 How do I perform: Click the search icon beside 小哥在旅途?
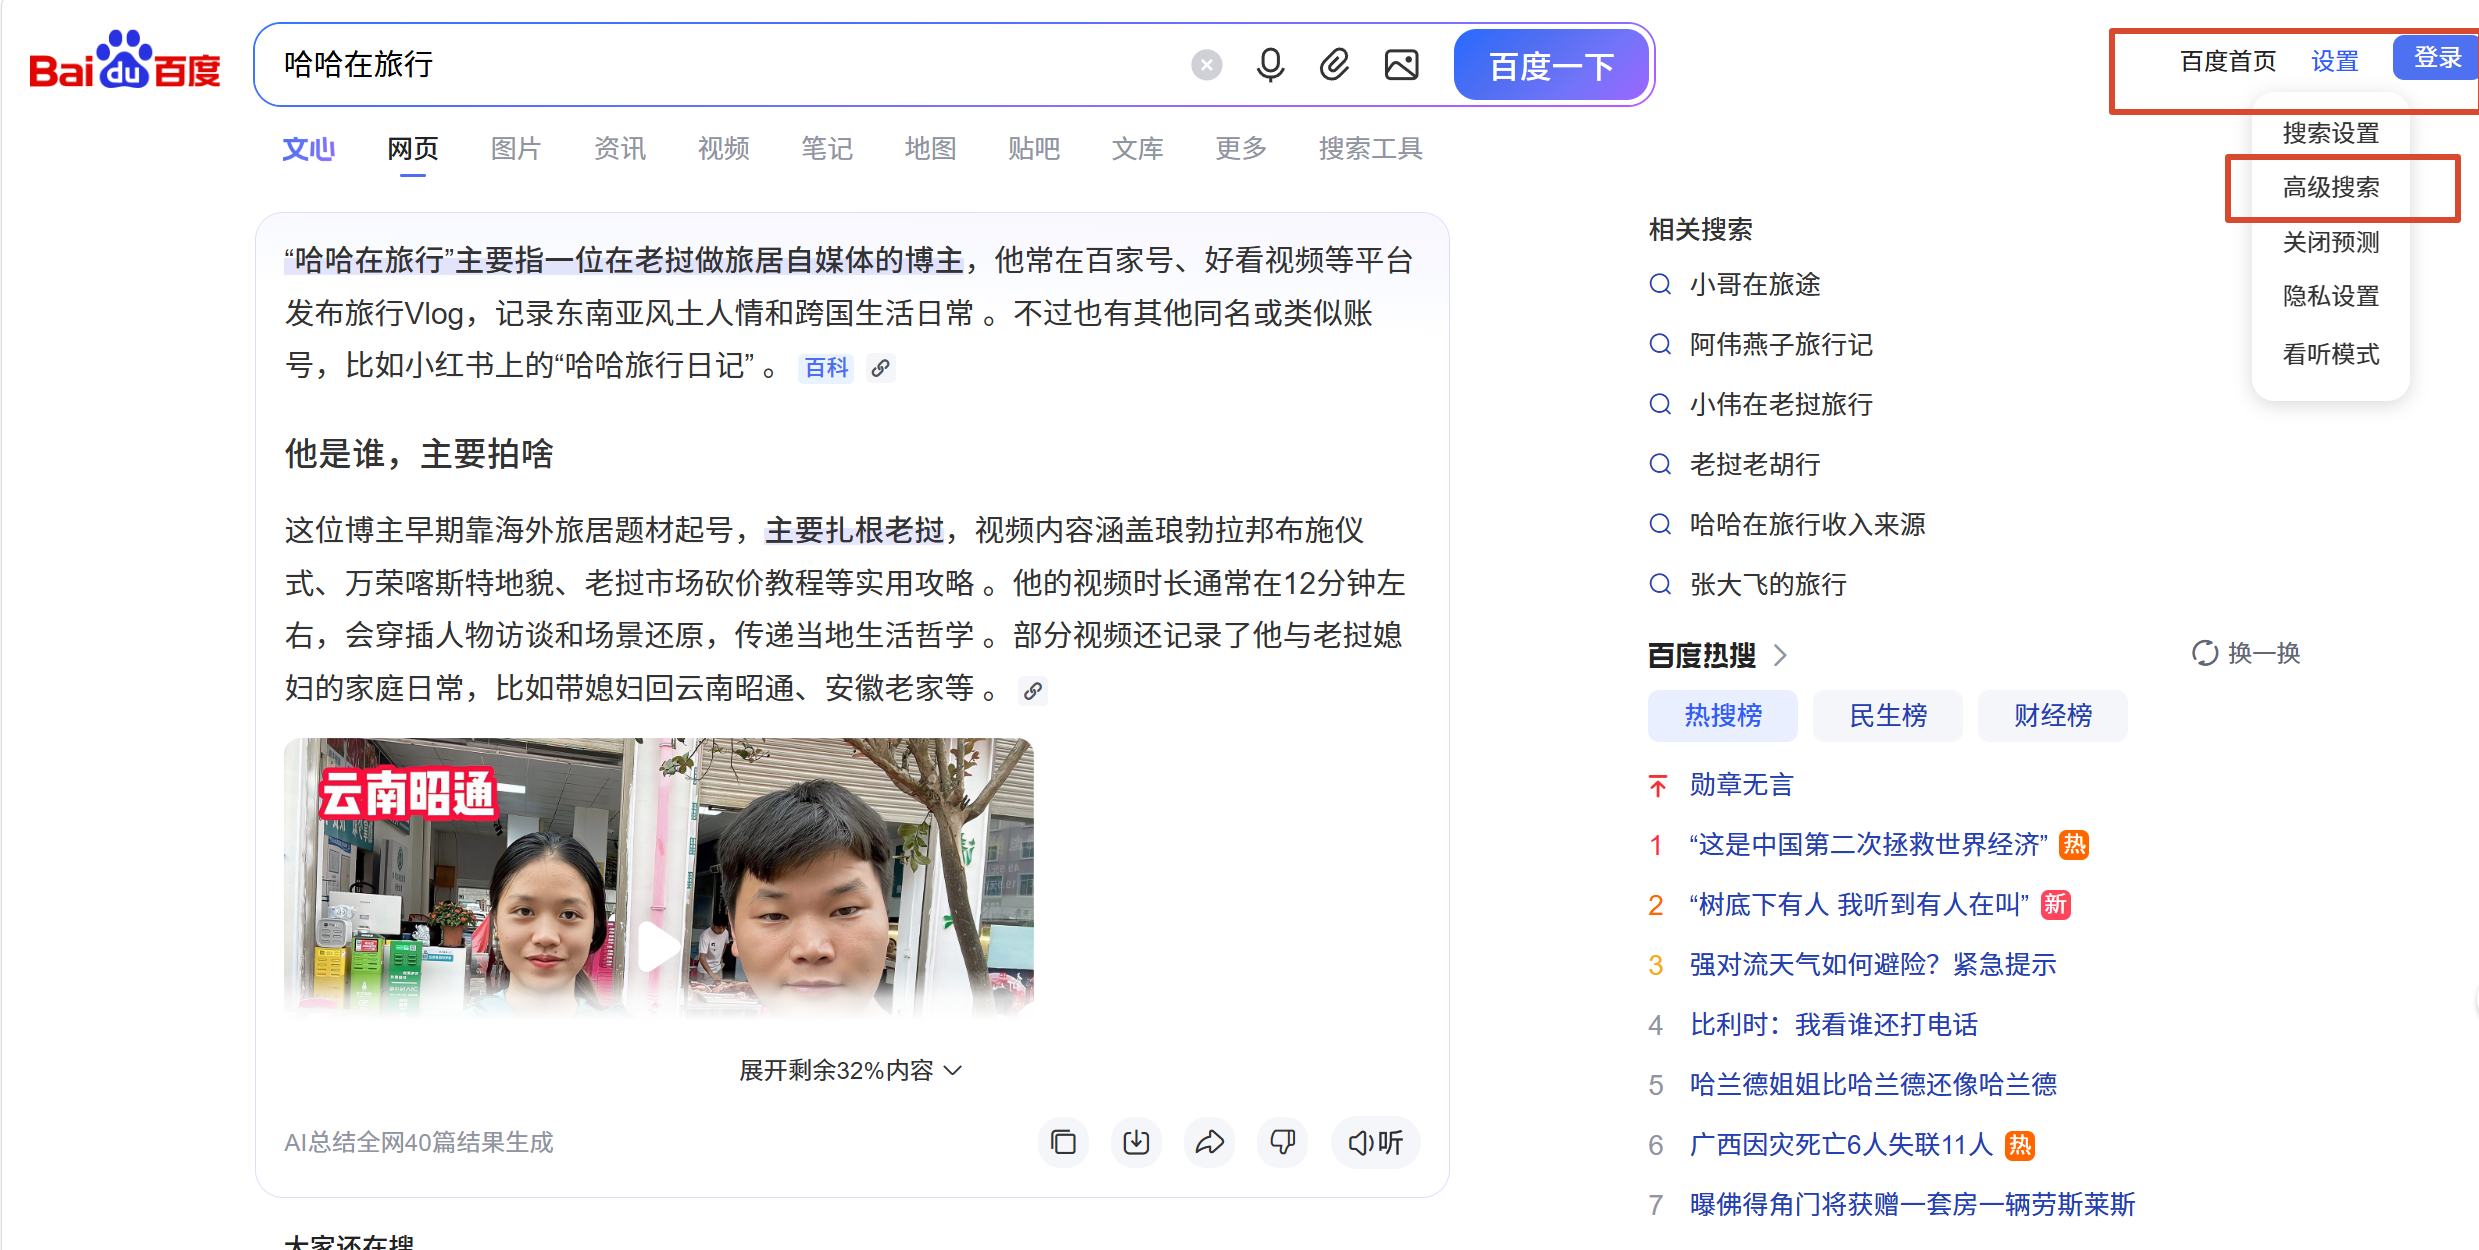[x=1660, y=285]
